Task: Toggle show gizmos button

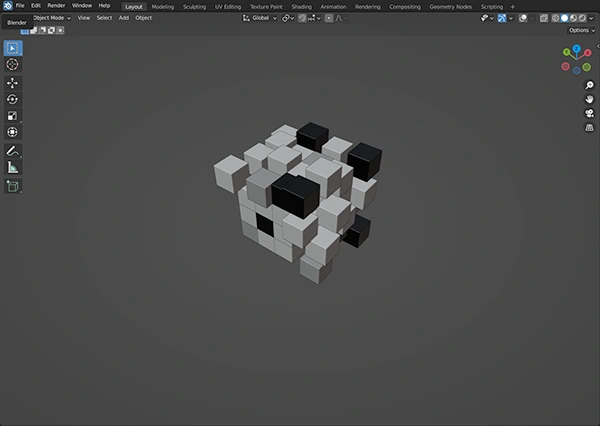Action: [x=502, y=18]
